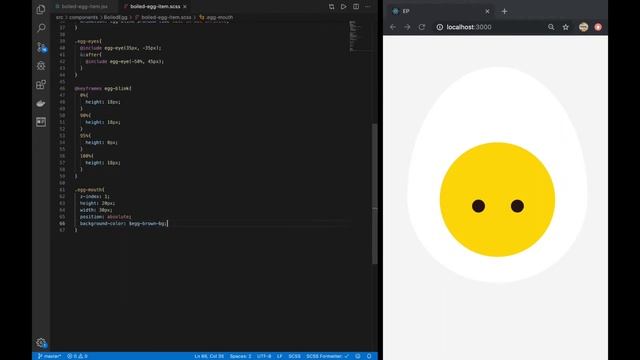640x360 pixels.
Task: Click the left eye of the egg
Action: (478, 206)
